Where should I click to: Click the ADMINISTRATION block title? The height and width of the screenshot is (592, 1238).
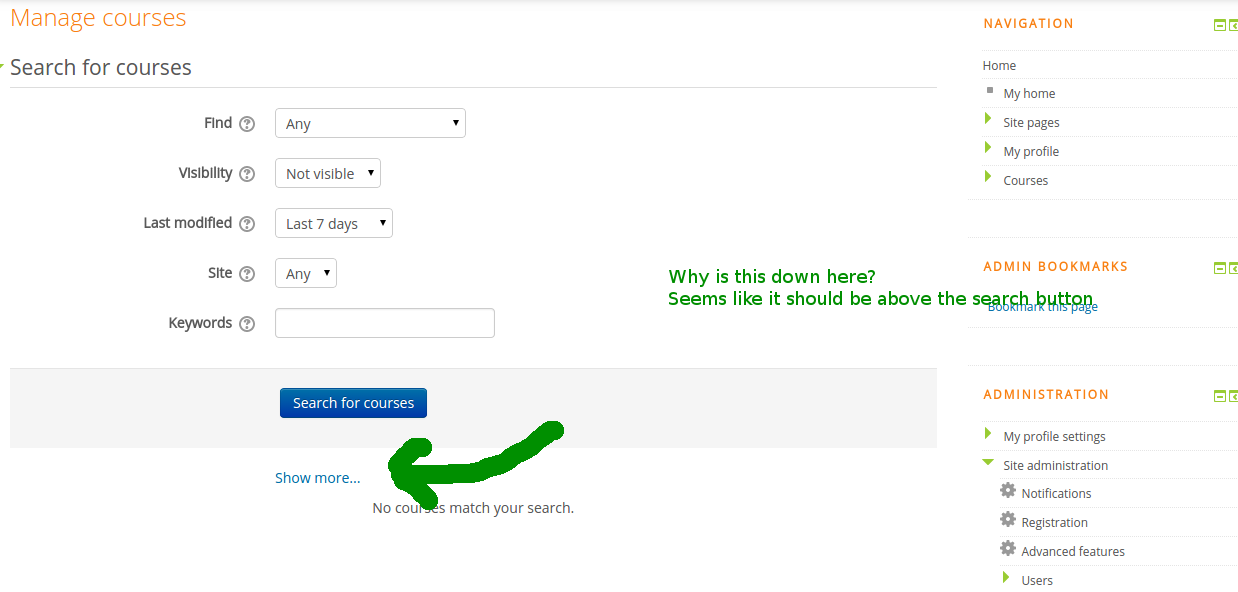pos(1046,395)
